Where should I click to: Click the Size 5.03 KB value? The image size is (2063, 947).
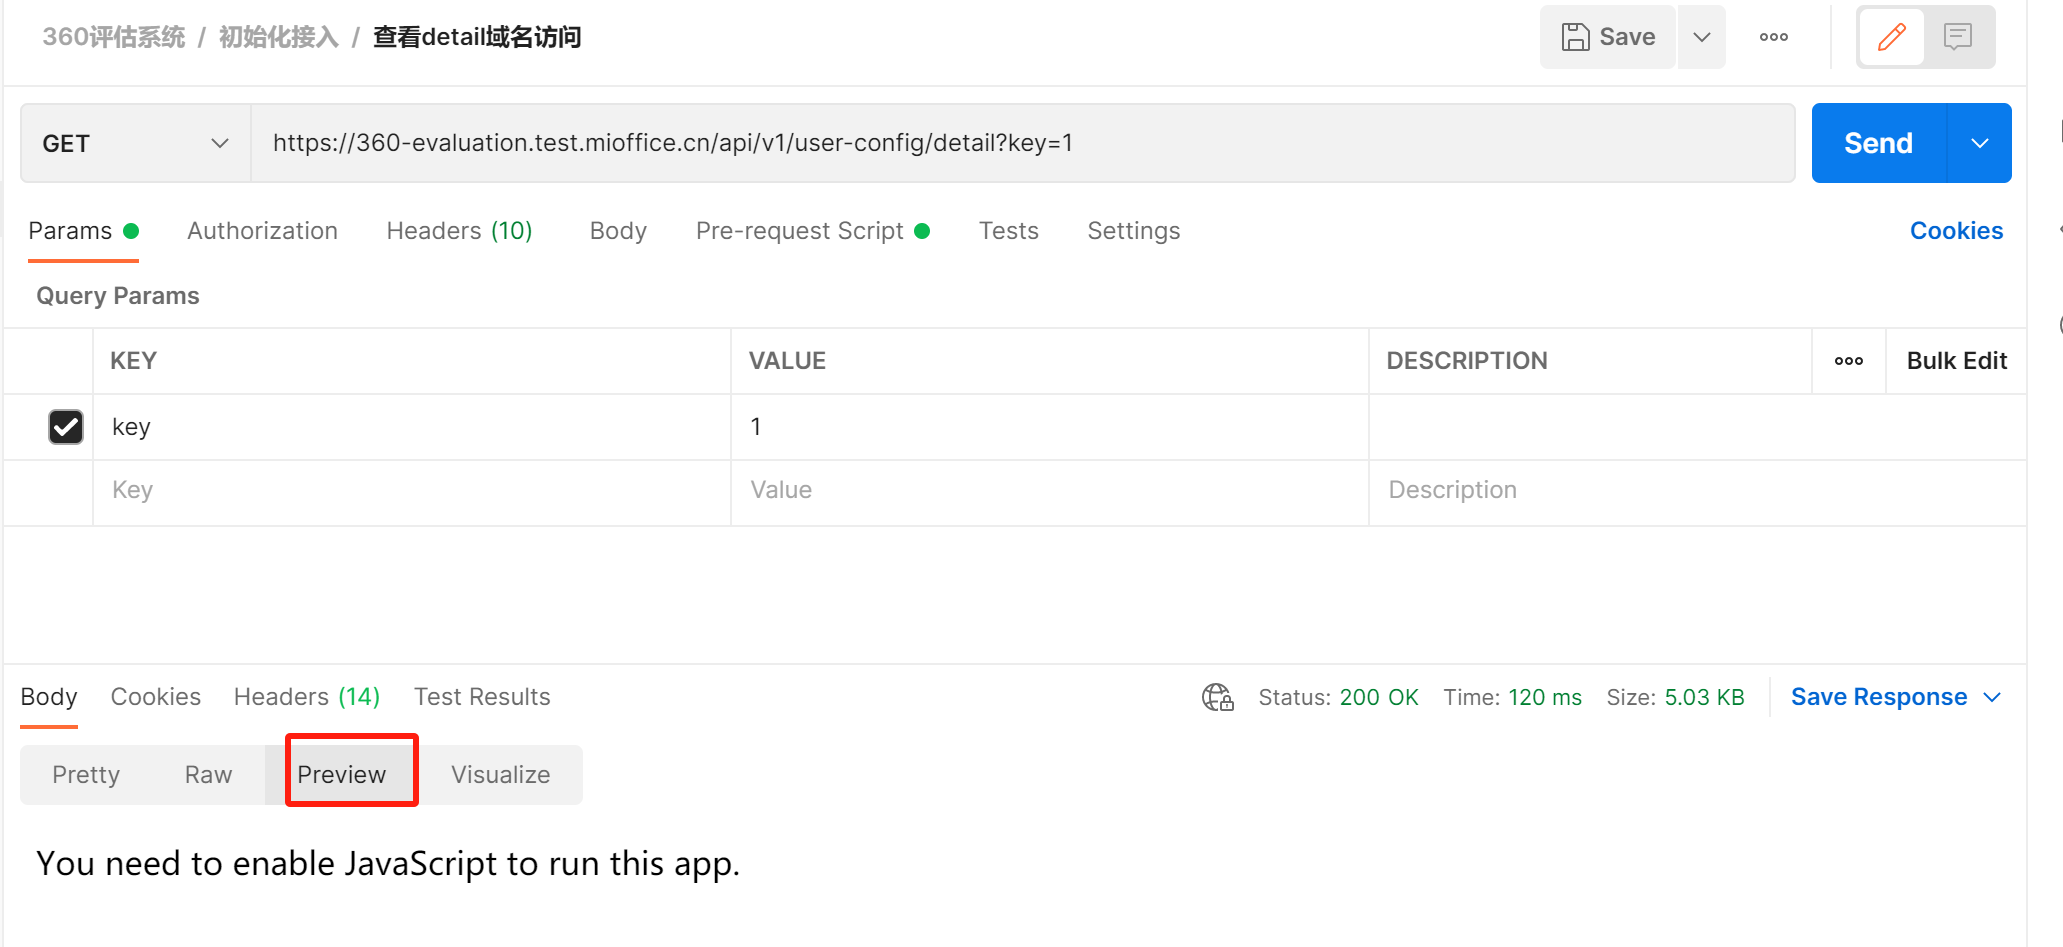pos(1704,697)
